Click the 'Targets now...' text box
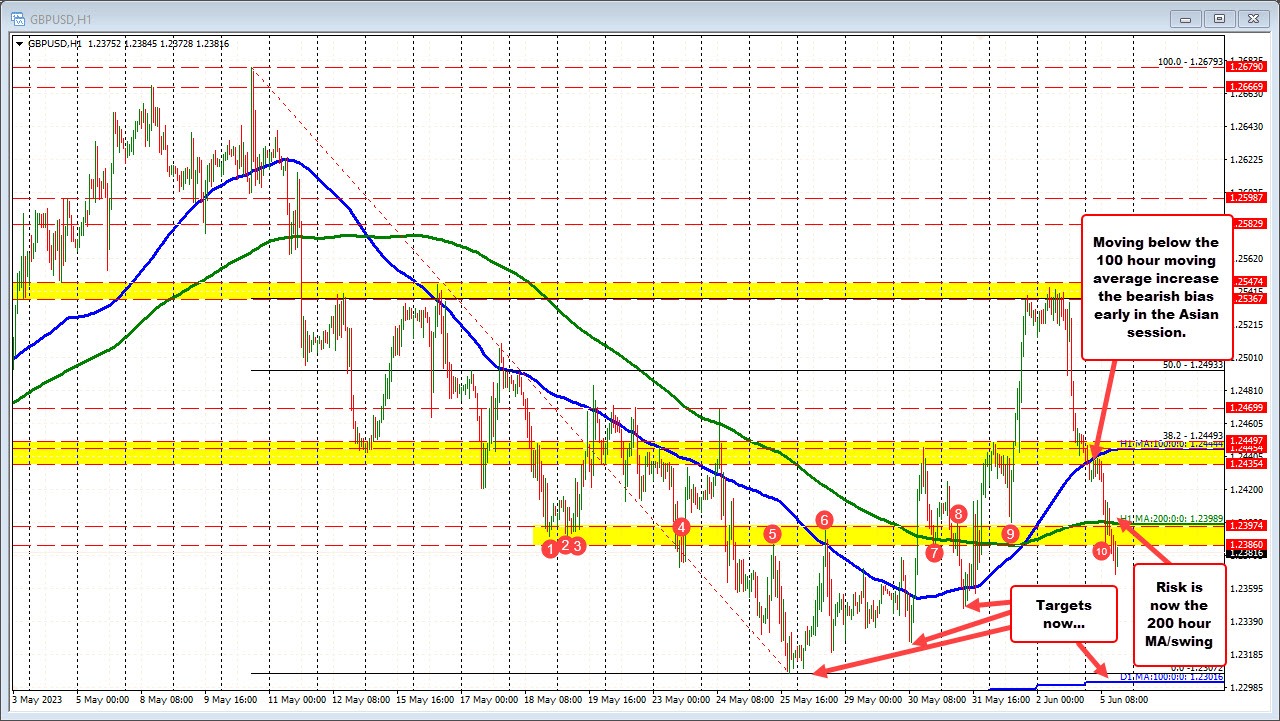The width and height of the screenshot is (1280, 721). (x=1064, y=614)
